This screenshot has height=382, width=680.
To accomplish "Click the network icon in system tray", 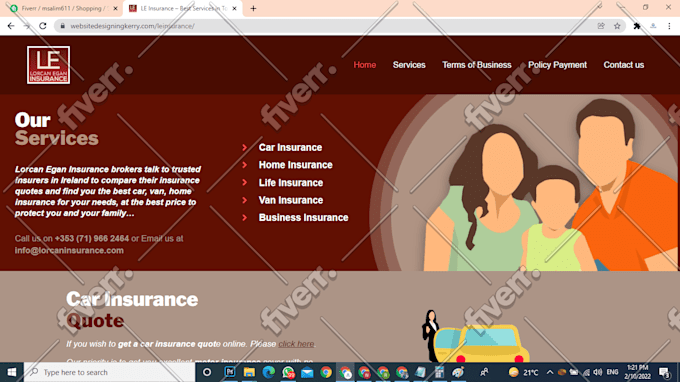I will [x=586, y=372].
